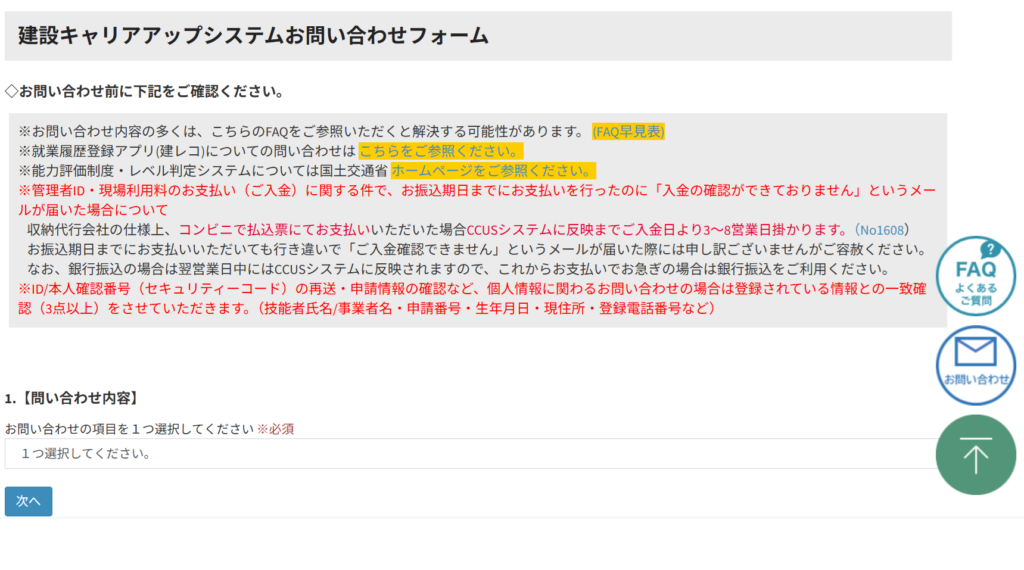Click the envelope お問い合わせ floating icon

[975, 364]
